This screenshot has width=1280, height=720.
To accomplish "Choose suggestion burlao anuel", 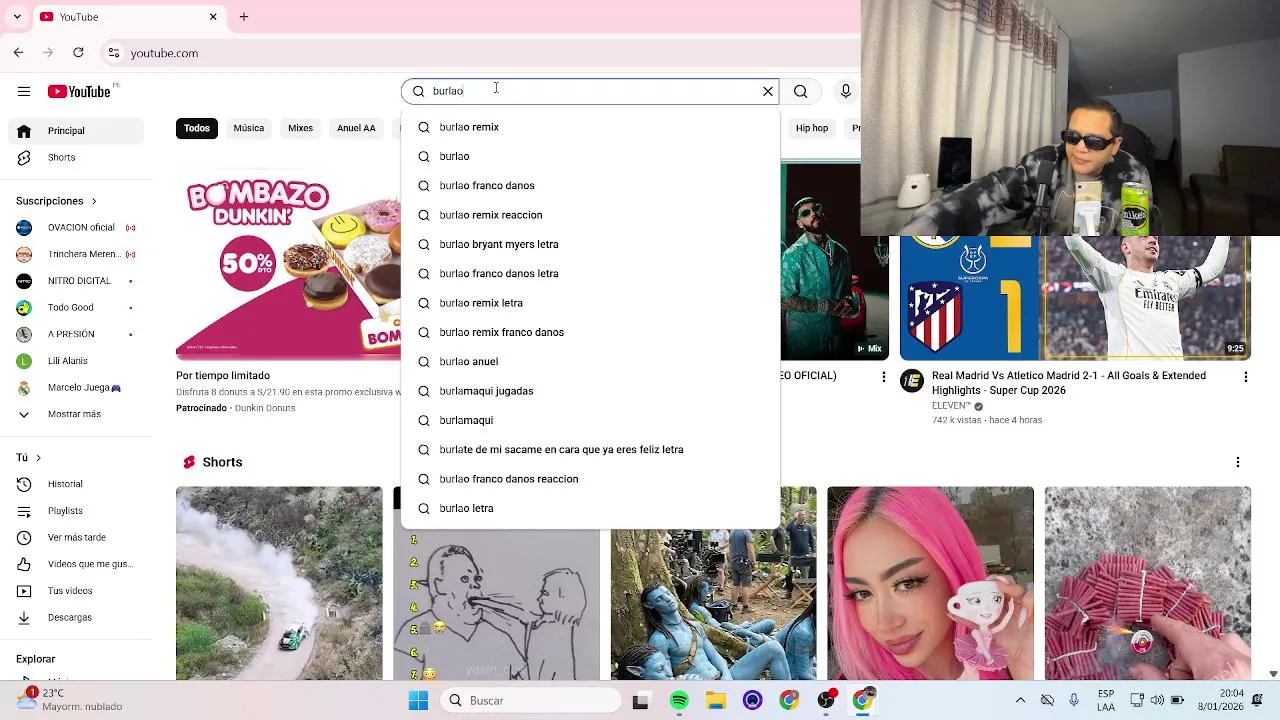I will (590, 362).
